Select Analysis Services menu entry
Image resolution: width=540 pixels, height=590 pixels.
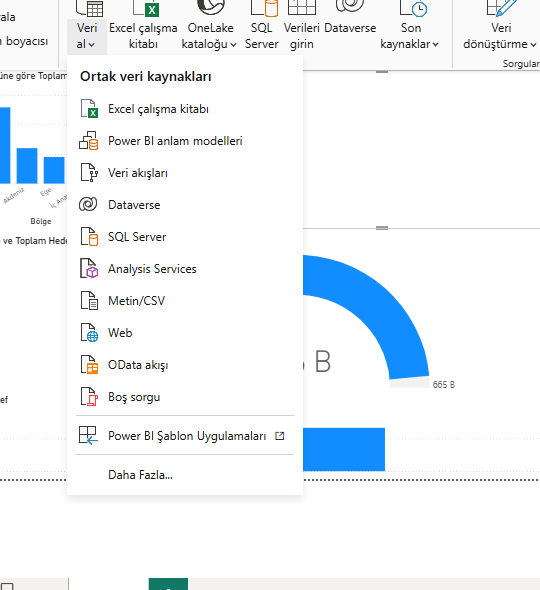coord(185,269)
